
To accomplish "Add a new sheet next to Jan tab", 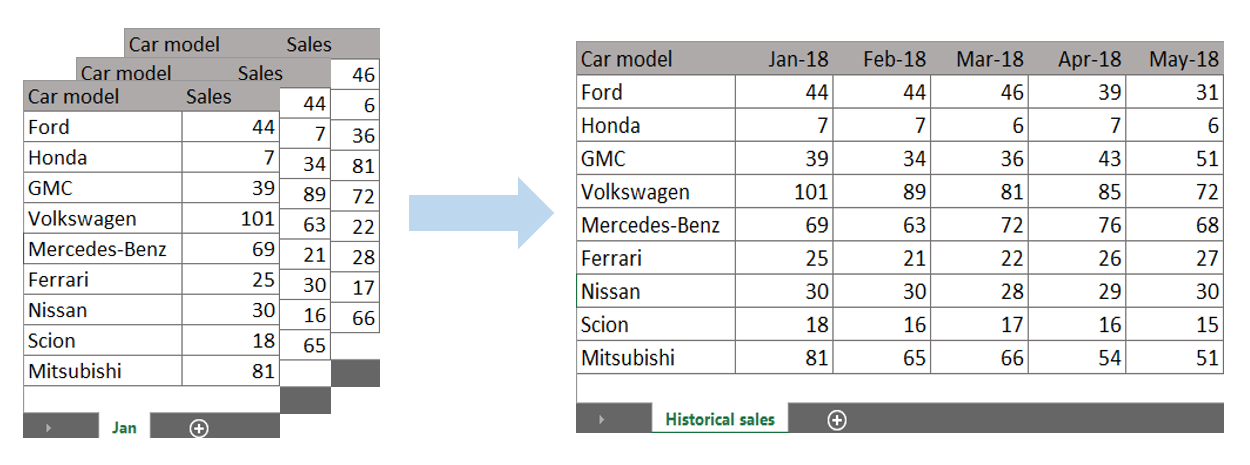I will tap(199, 428).
